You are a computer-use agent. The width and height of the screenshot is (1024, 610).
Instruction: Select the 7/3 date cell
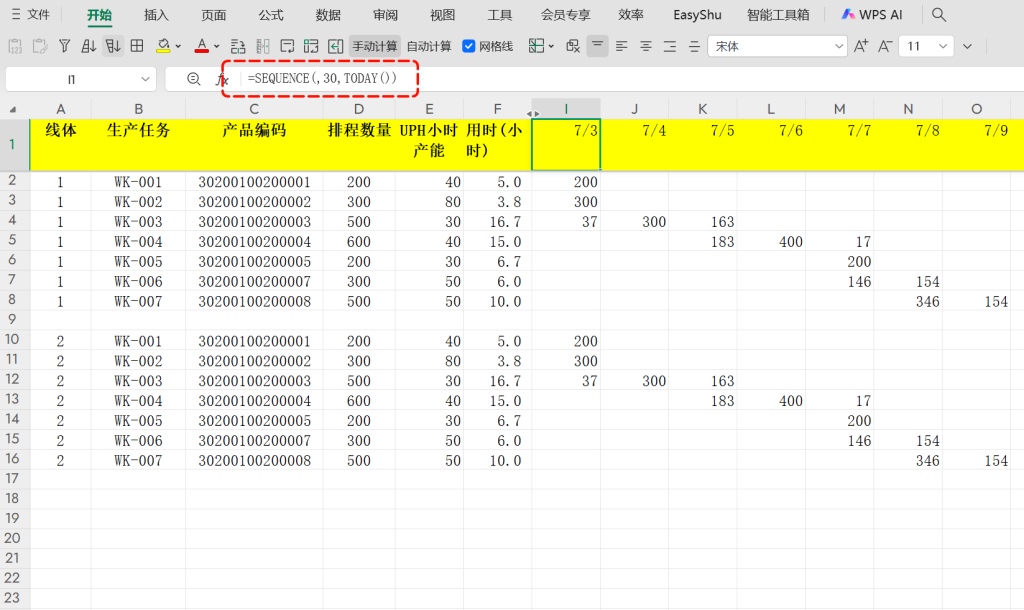[x=566, y=144]
